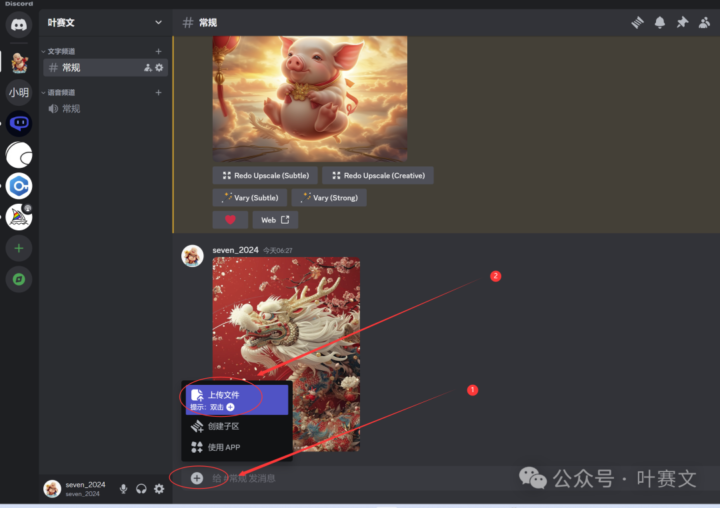Screen dimensions: 720x508
Task: Favorite the image with heart button
Action: coord(231,220)
